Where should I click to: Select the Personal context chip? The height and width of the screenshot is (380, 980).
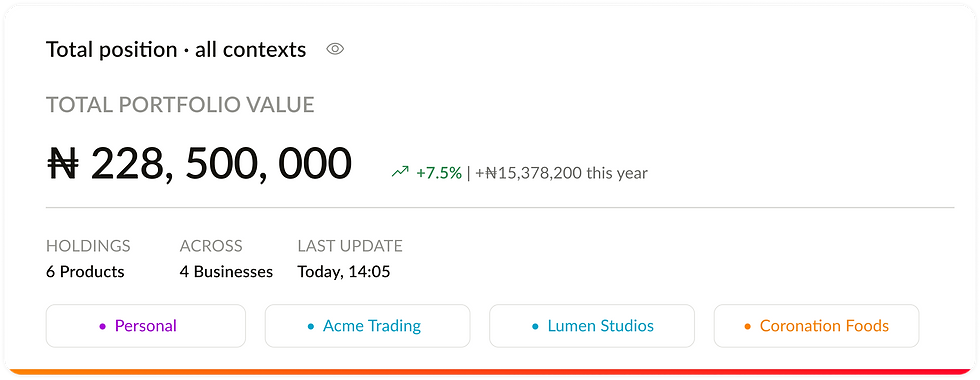[146, 326]
